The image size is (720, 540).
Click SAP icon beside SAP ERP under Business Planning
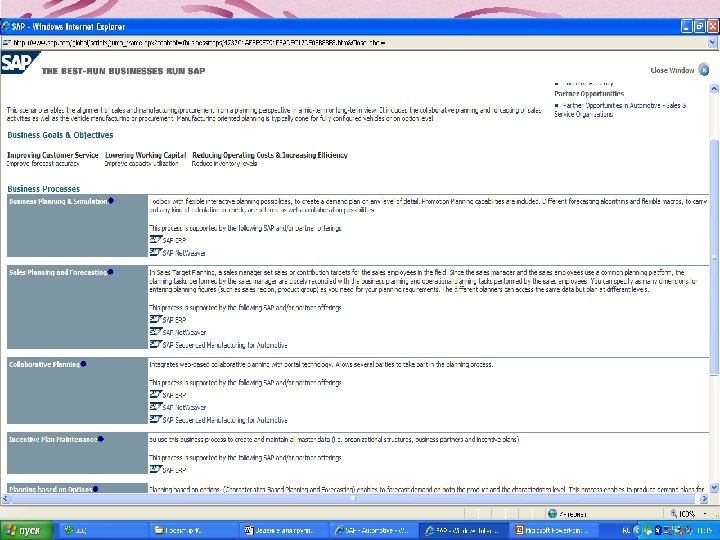(155, 239)
